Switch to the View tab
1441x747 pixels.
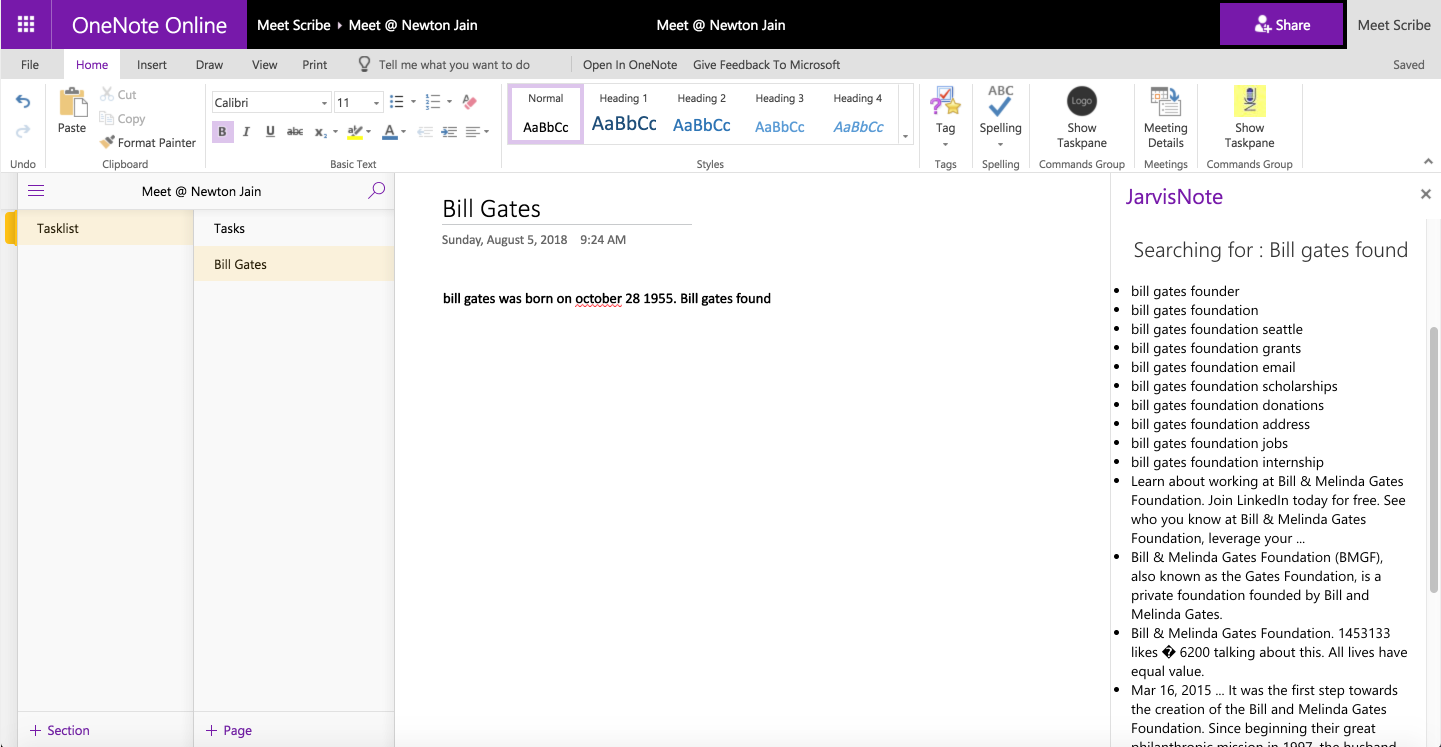point(264,64)
